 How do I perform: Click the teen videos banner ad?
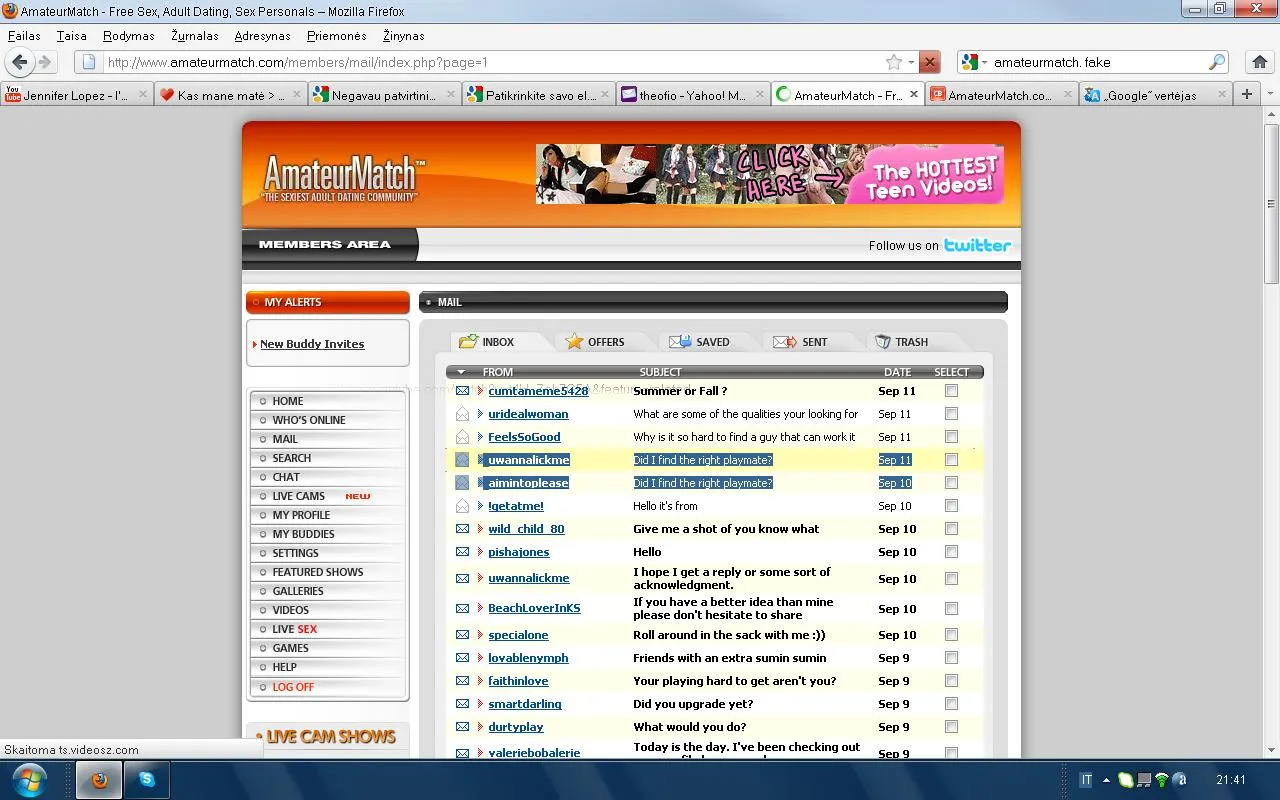point(770,174)
